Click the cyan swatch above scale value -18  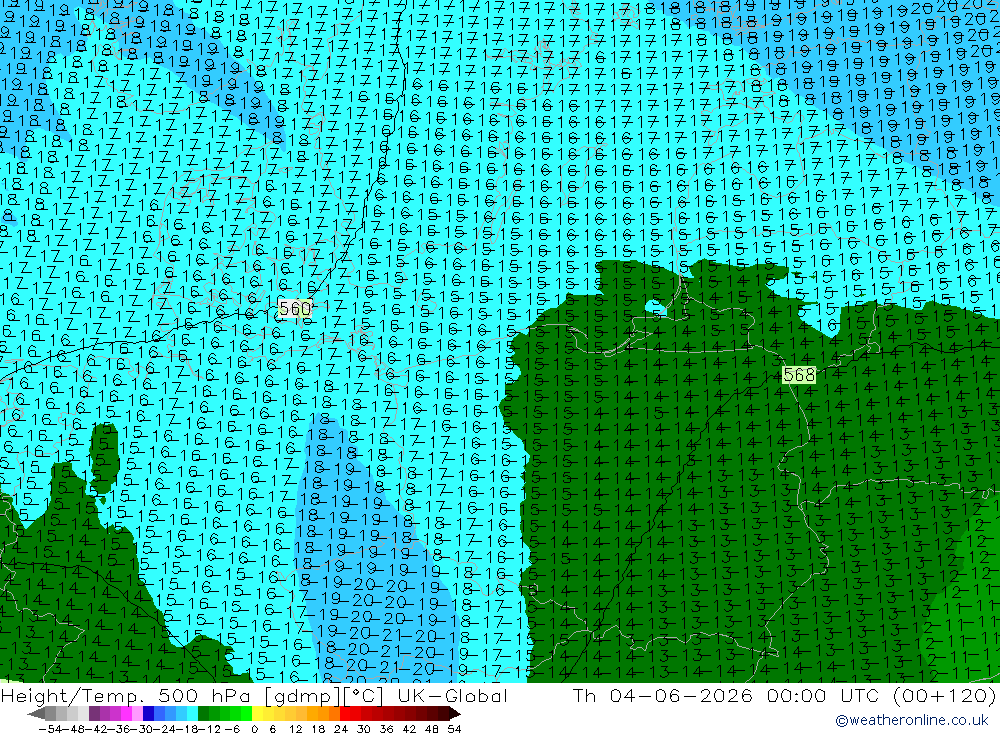click(x=192, y=714)
